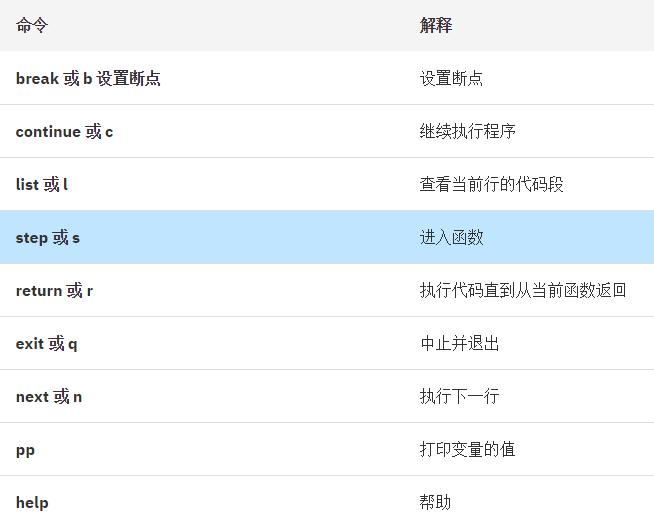Click the 进入函数 explanation in highlighted row
Viewport: 654px width, 527px height.
[x=451, y=237]
